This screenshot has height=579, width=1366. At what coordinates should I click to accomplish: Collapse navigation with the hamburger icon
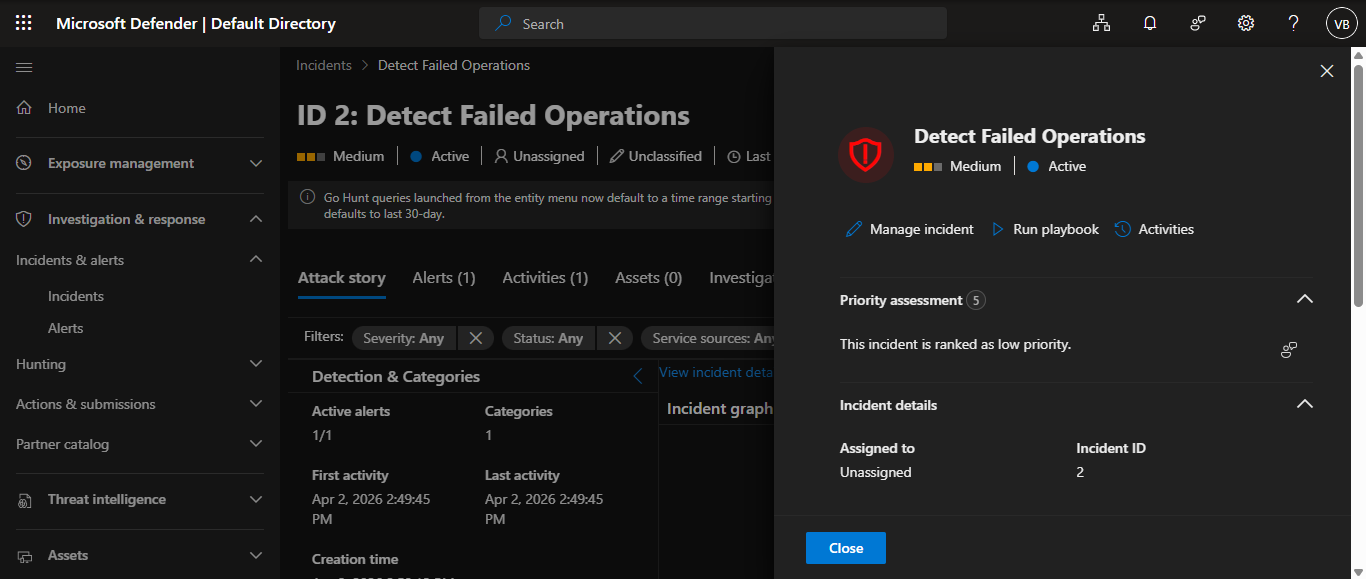(24, 67)
